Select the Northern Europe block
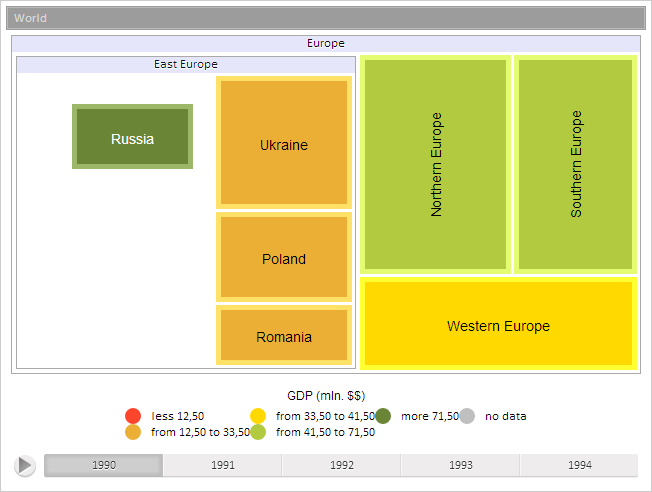The image size is (652, 492). pos(435,164)
